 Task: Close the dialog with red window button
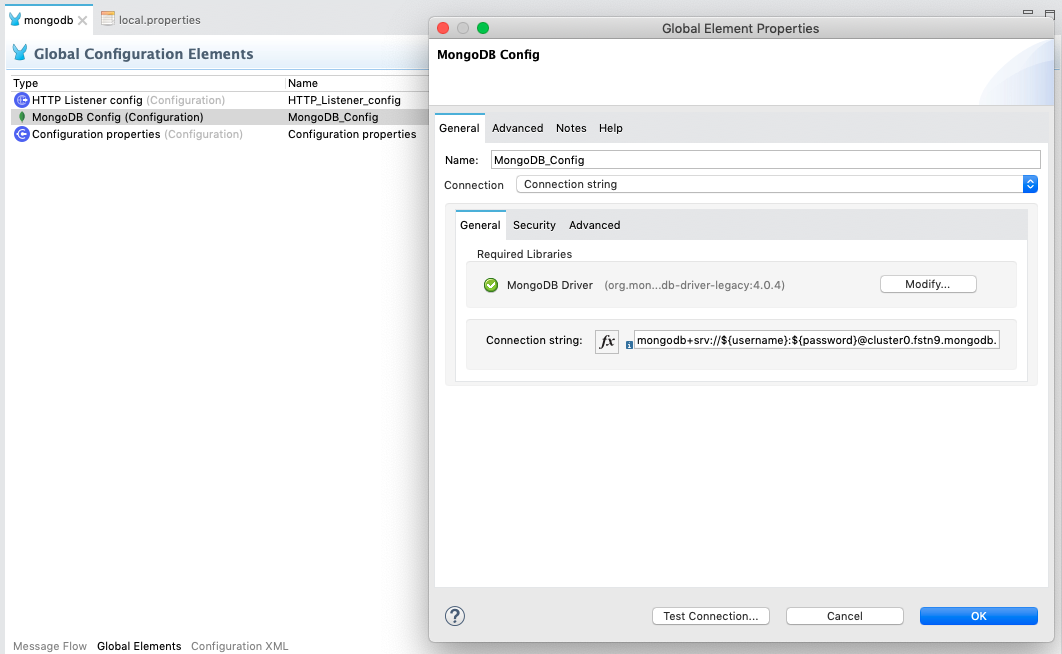pyautogui.click(x=443, y=28)
